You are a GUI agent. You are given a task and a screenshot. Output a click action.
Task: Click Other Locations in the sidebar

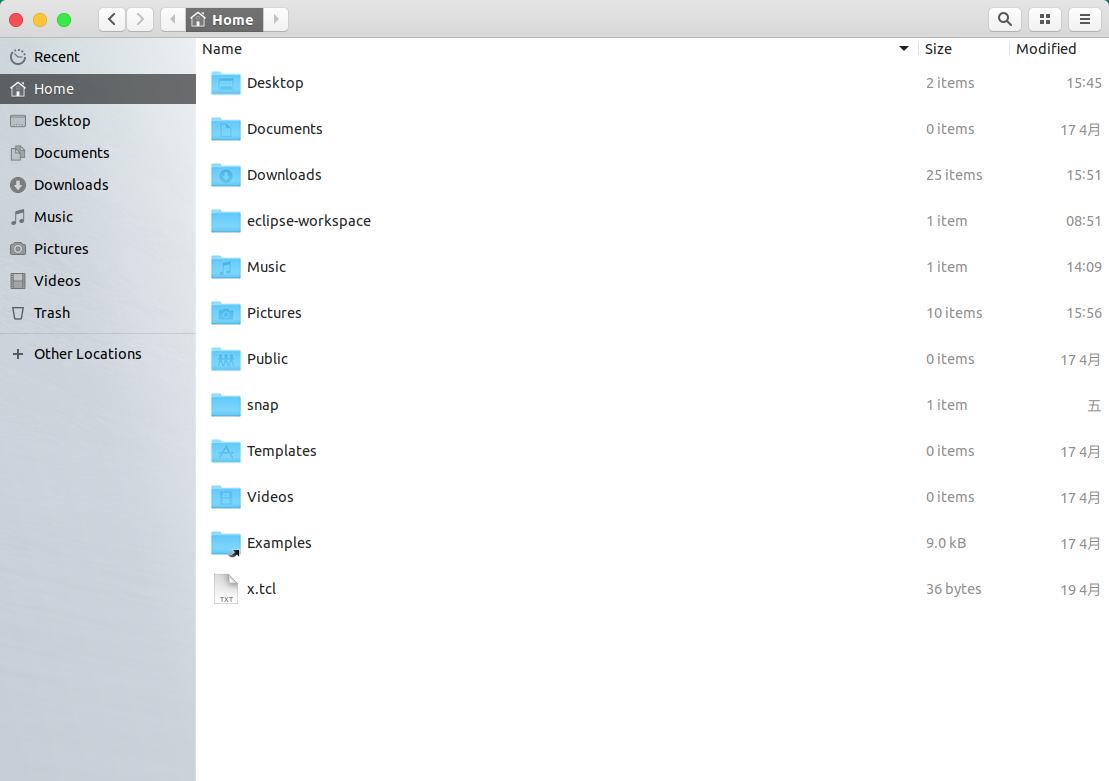pos(98,354)
